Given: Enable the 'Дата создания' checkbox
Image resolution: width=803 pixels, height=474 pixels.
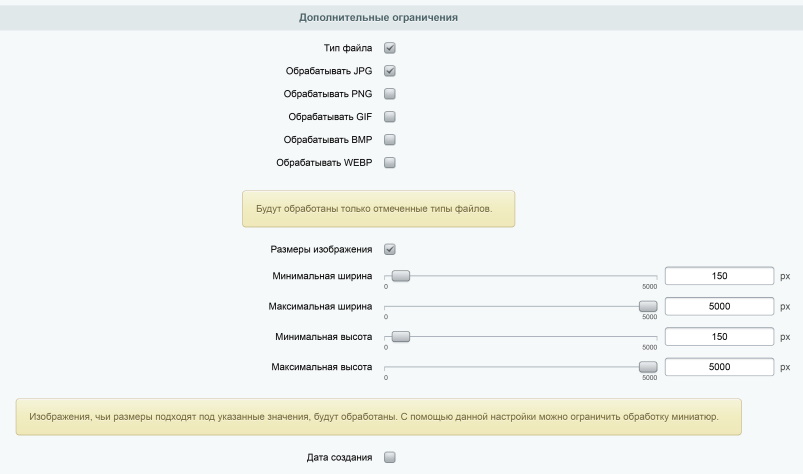Looking at the screenshot, I should coord(390,458).
